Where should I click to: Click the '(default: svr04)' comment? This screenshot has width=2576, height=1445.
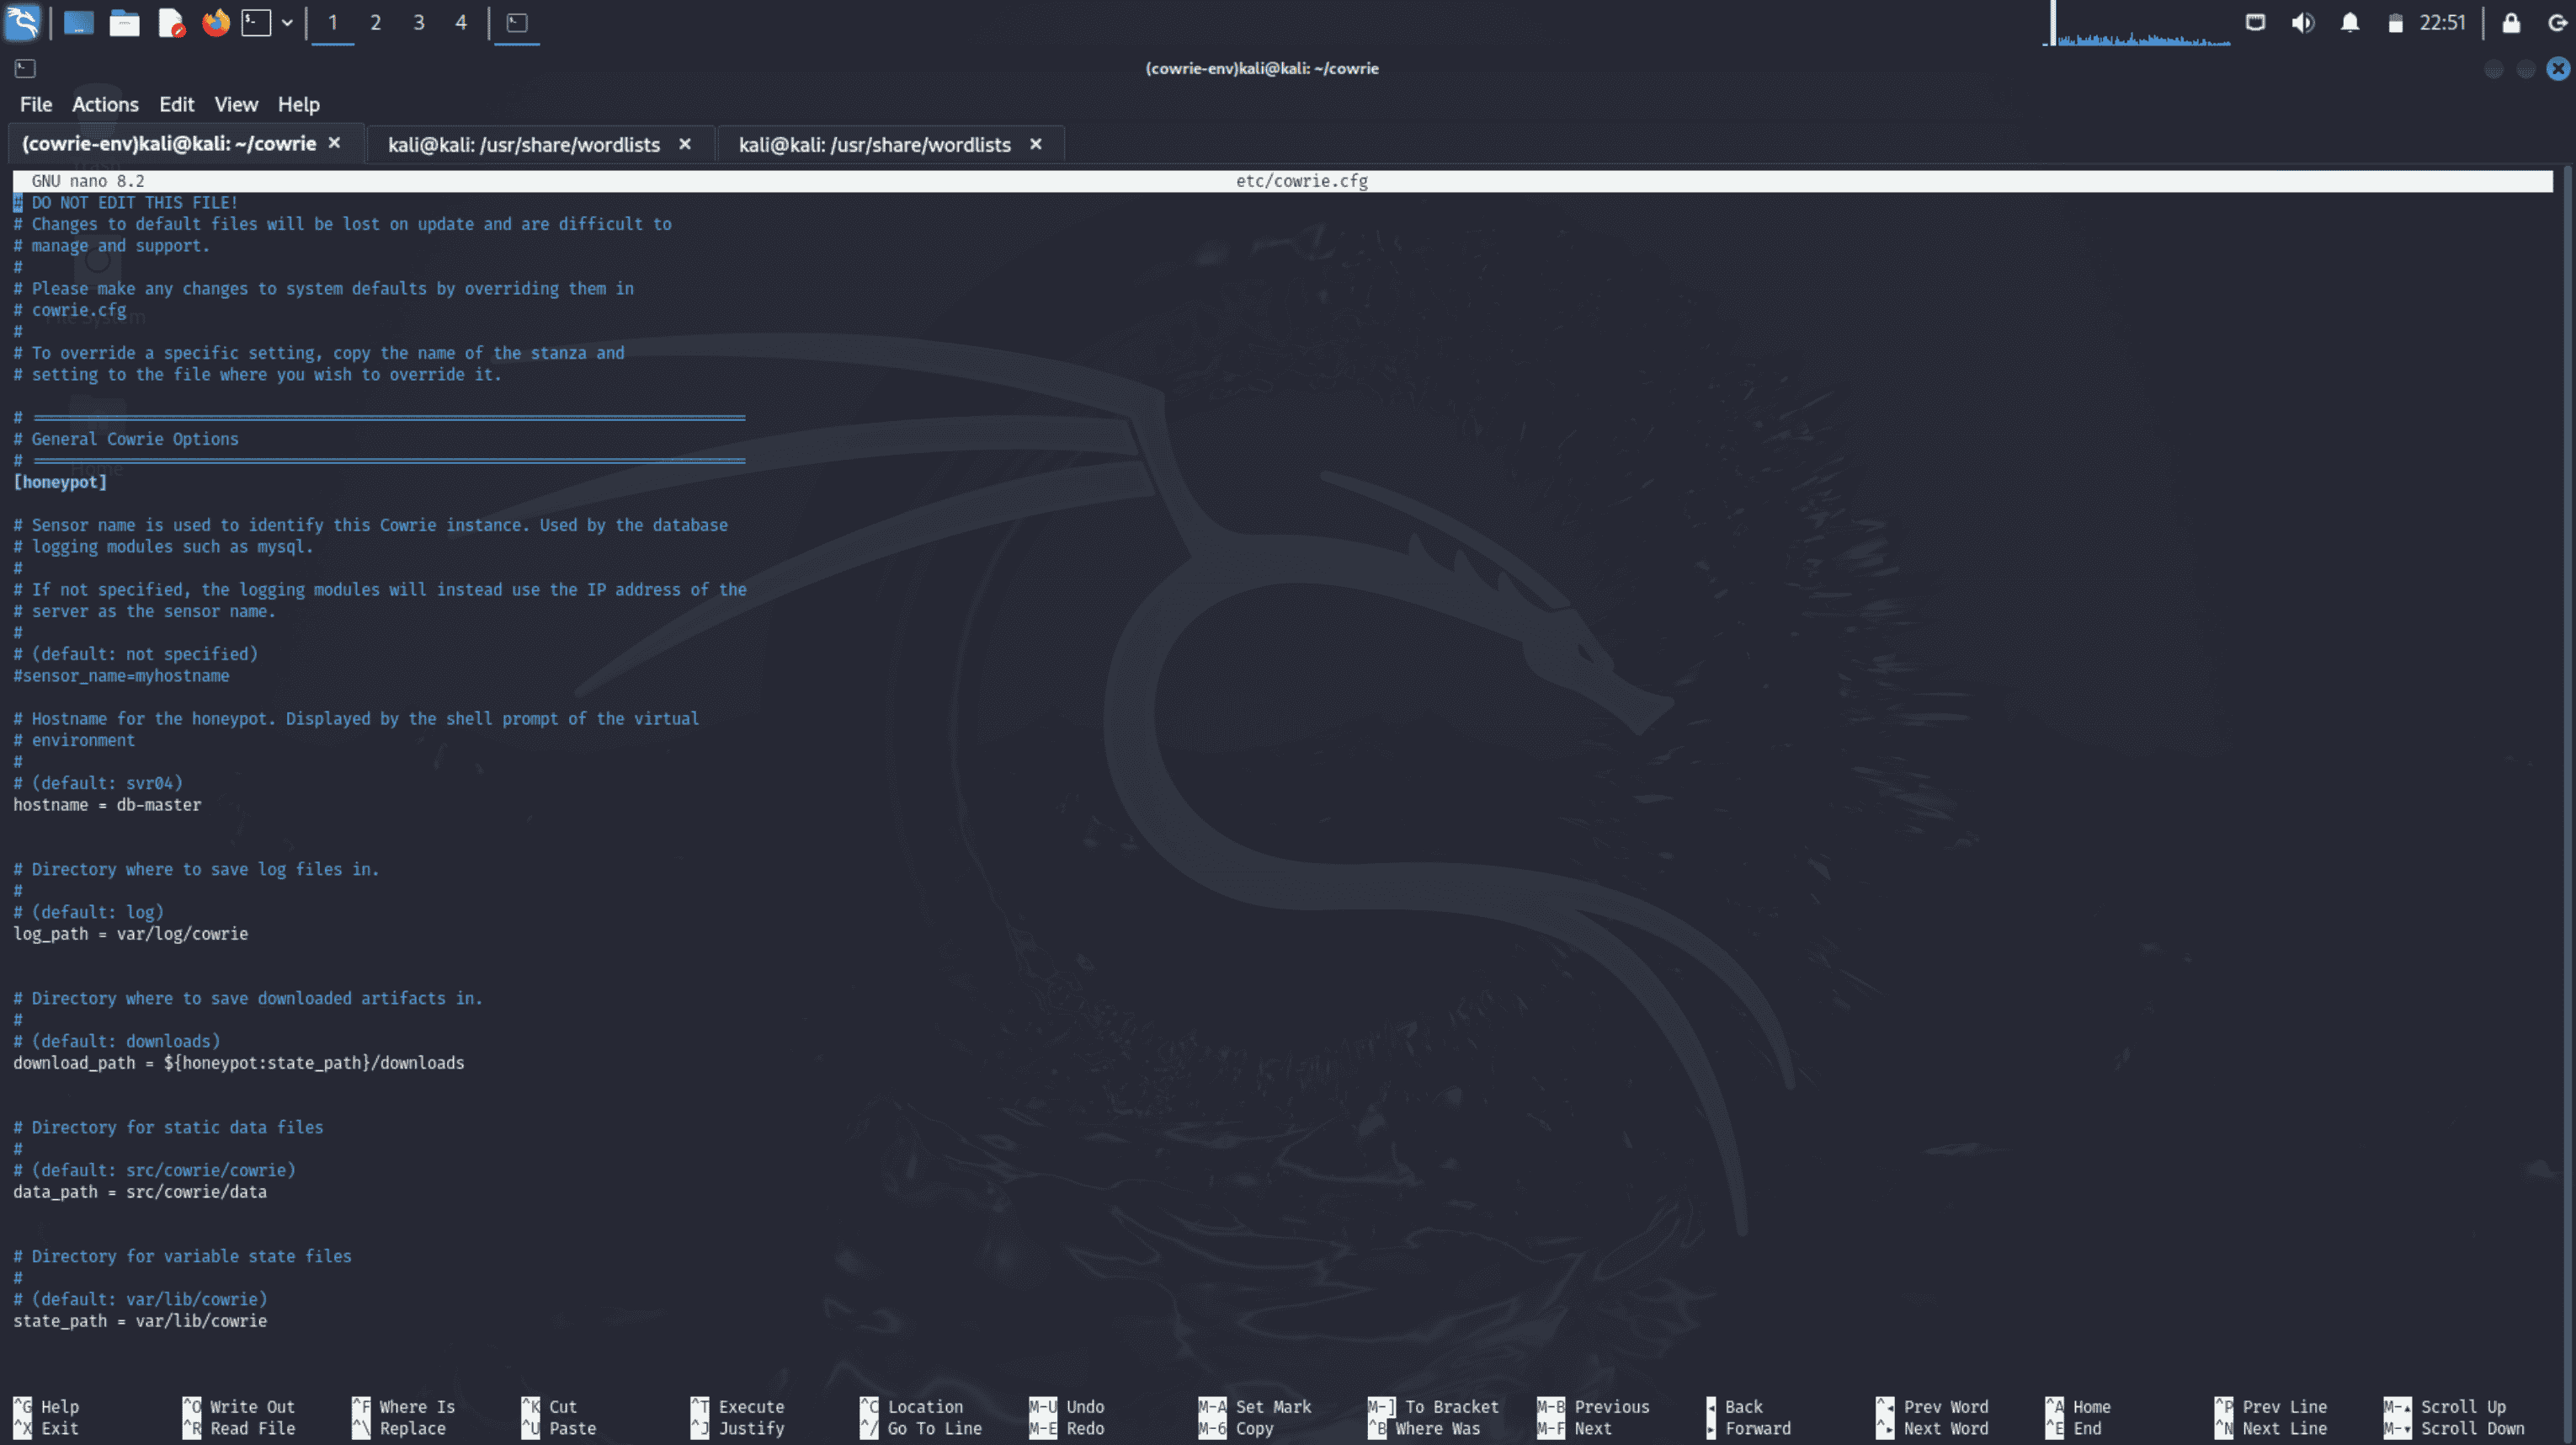click(107, 783)
